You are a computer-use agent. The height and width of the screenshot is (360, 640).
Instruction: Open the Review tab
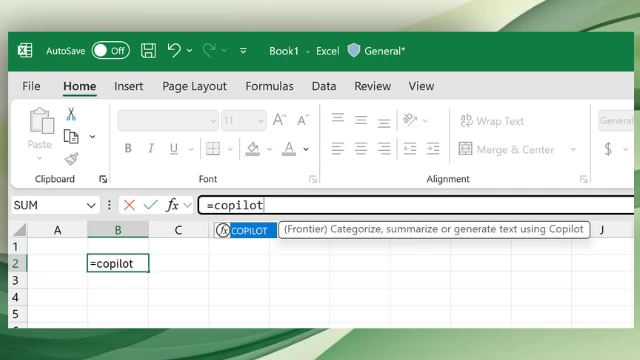(x=373, y=86)
